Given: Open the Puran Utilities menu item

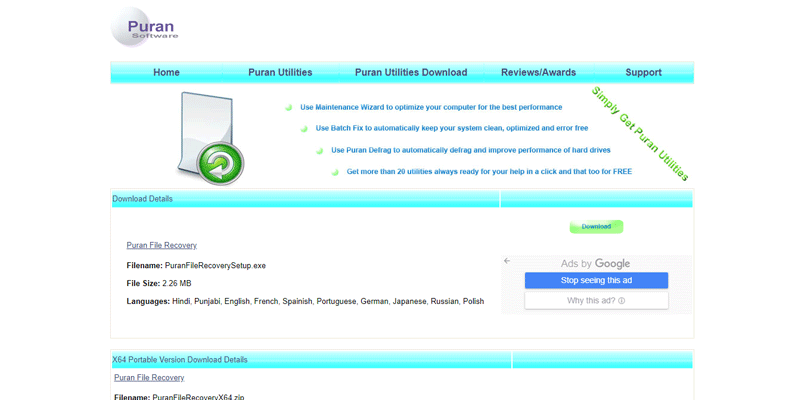Looking at the screenshot, I should coord(280,72).
